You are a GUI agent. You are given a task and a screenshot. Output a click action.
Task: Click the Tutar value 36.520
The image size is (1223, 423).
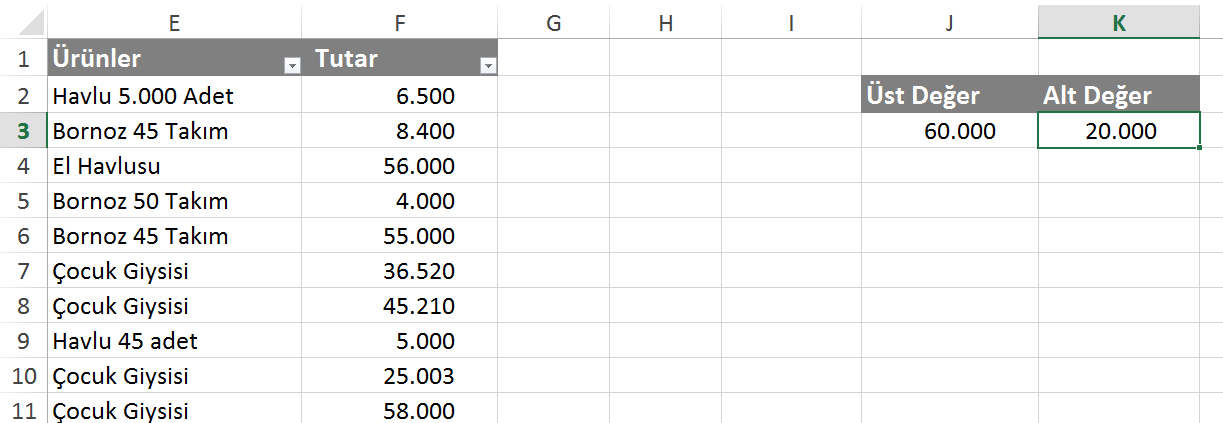[x=401, y=271]
